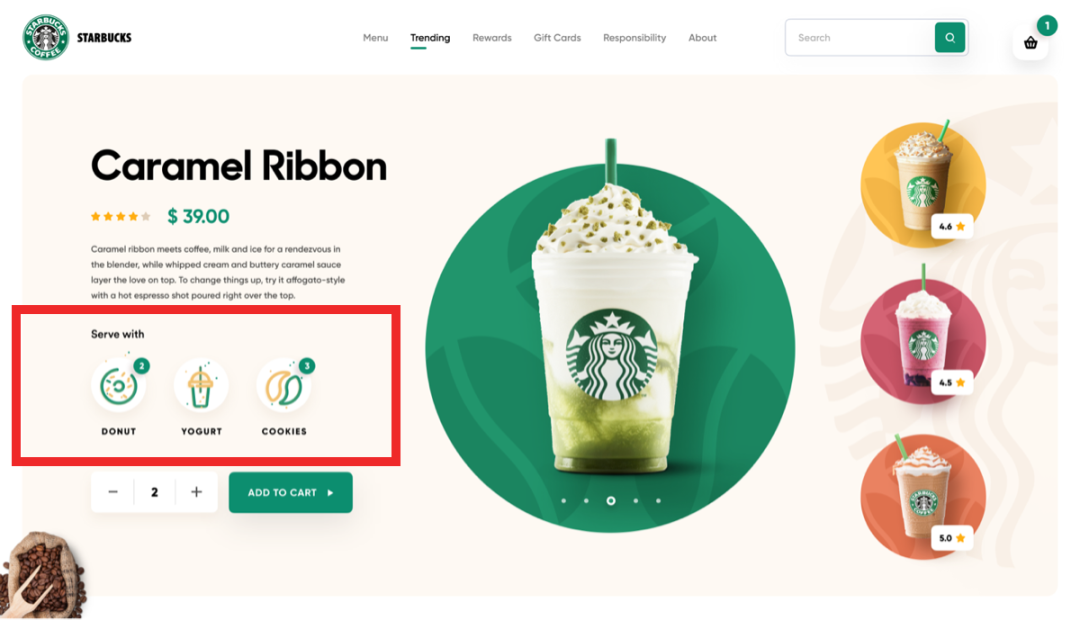Choose the pink berry drink thumbnail rated 4.5
This screenshot has width=1080, height=620.
pyautogui.click(x=923, y=340)
